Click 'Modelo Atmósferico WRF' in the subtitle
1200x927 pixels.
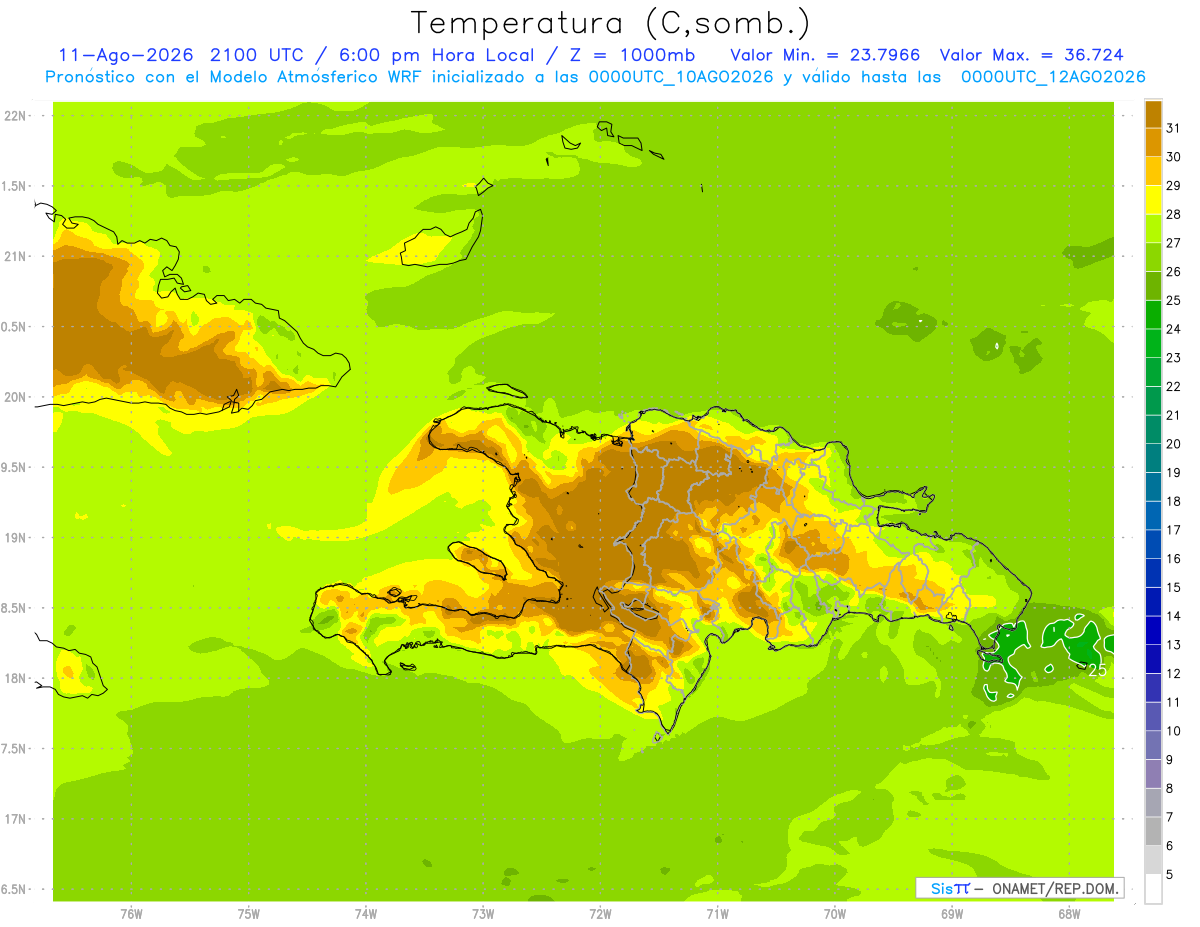pyautogui.click(x=316, y=77)
